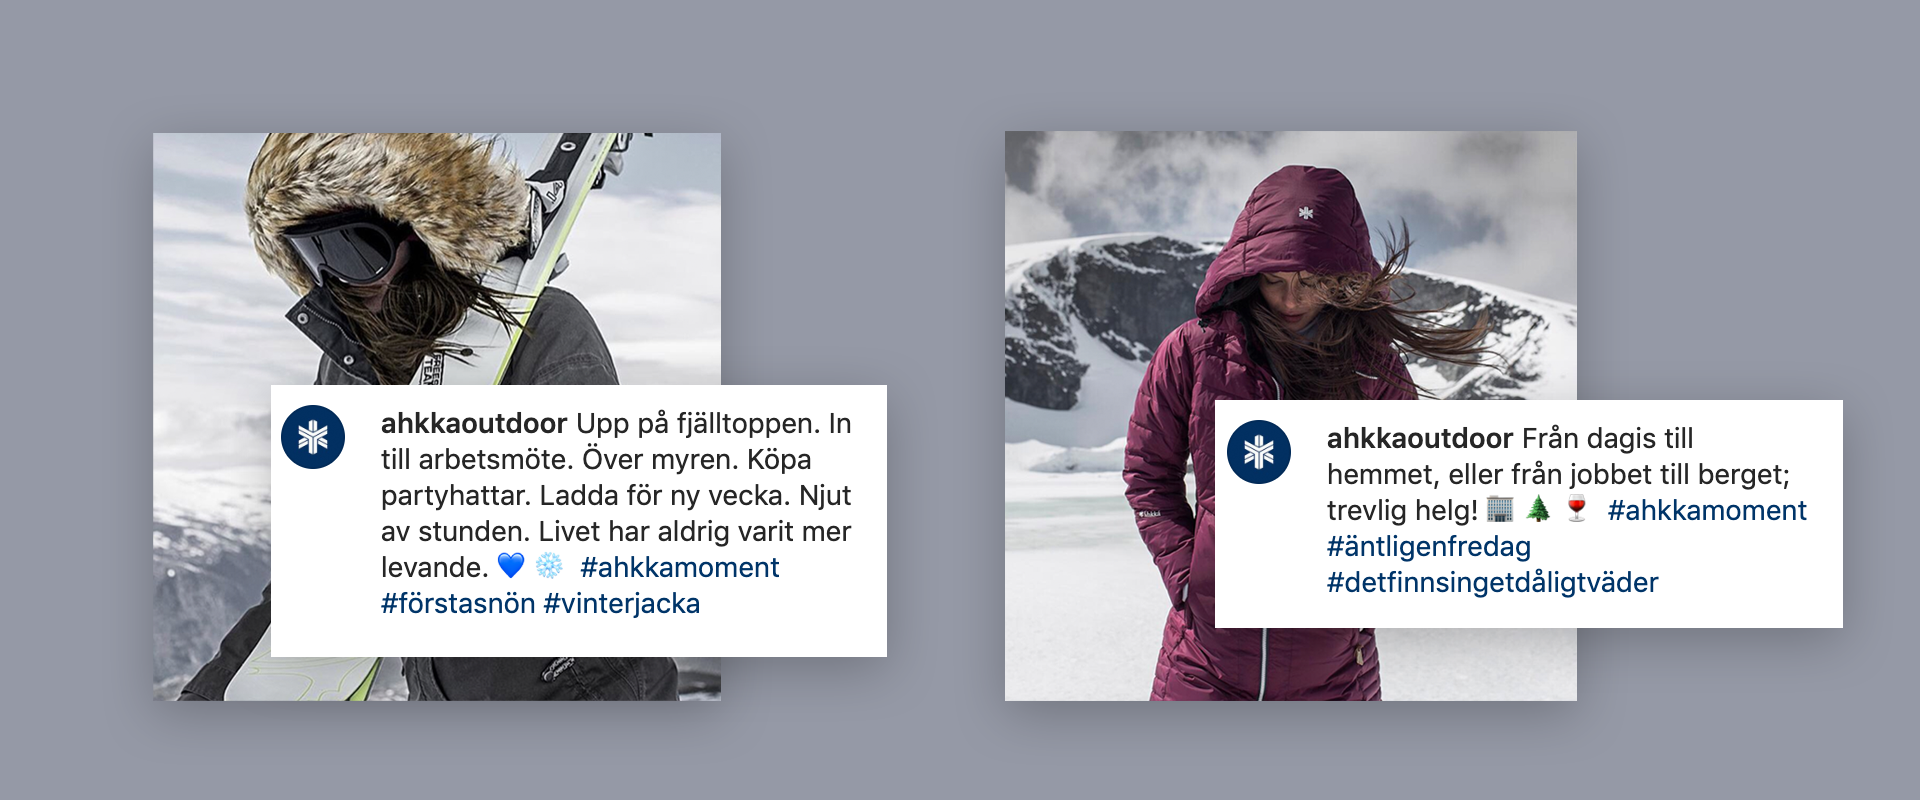Click the office building emoji in right caption
Screen dimensions: 1920x800
(1500, 509)
